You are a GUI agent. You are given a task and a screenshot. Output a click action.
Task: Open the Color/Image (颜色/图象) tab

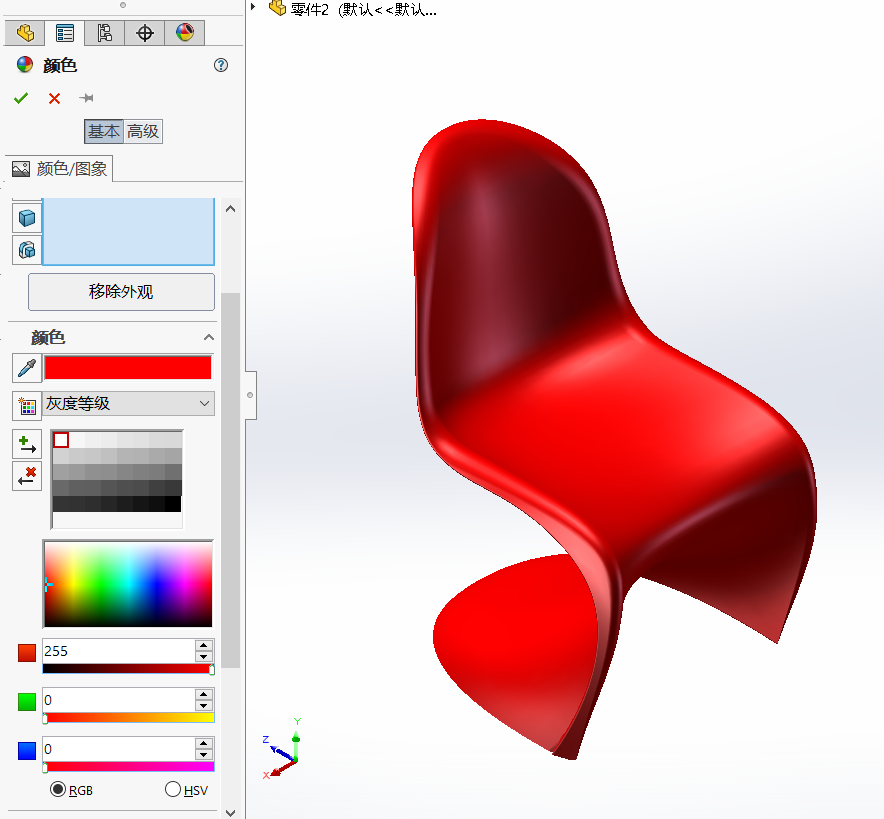point(60,169)
